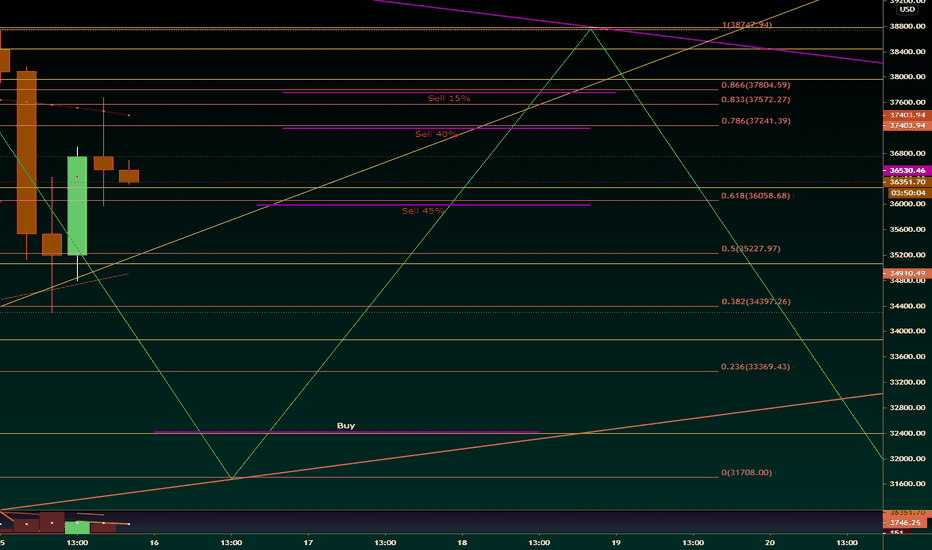Click the 37600.00 price axis label
The image size is (932, 550).
point(908,102)
